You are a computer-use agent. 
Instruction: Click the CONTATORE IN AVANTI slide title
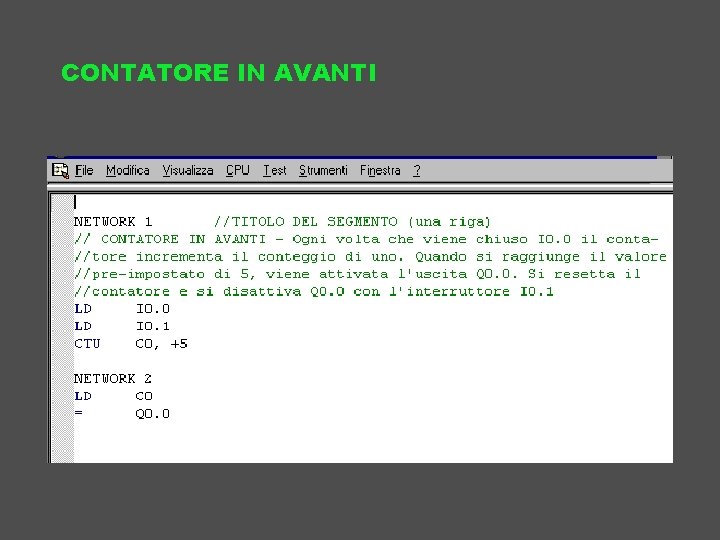(x=219, y=73)
